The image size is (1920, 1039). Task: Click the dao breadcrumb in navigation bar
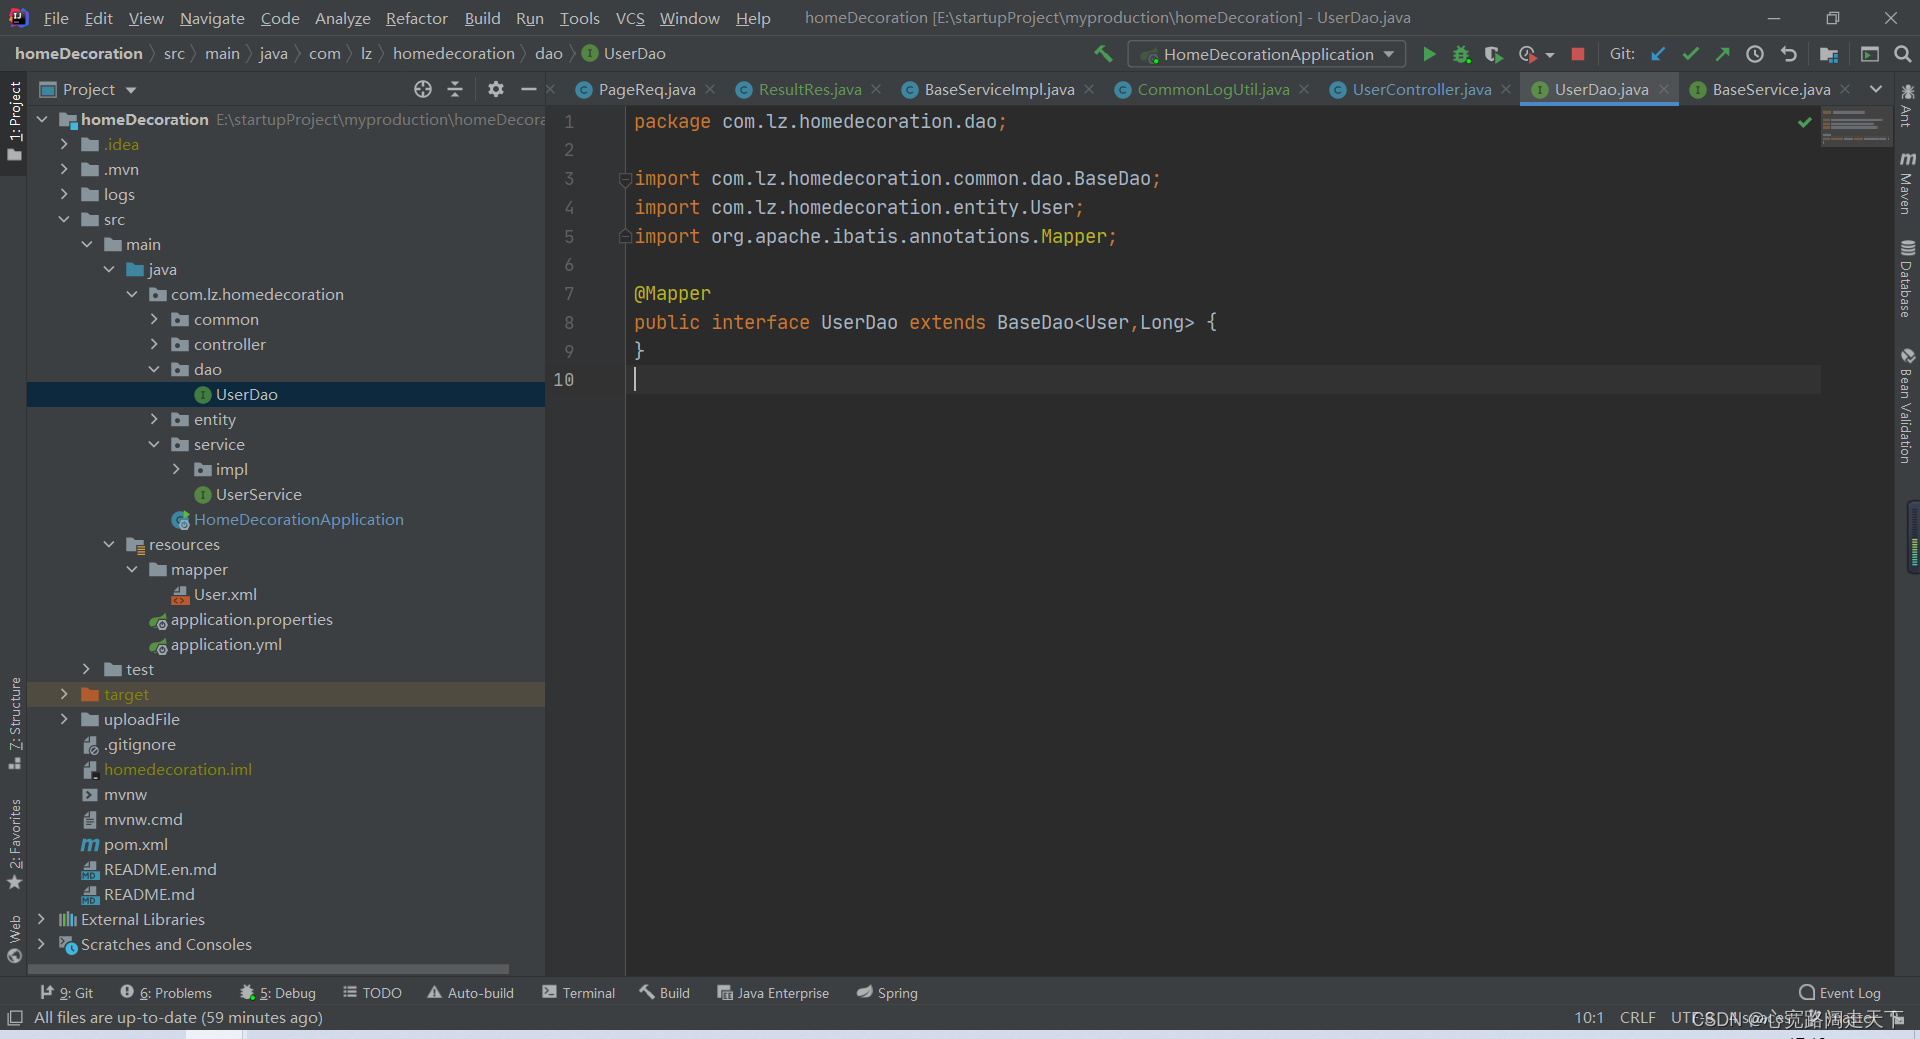pos(548,53)
